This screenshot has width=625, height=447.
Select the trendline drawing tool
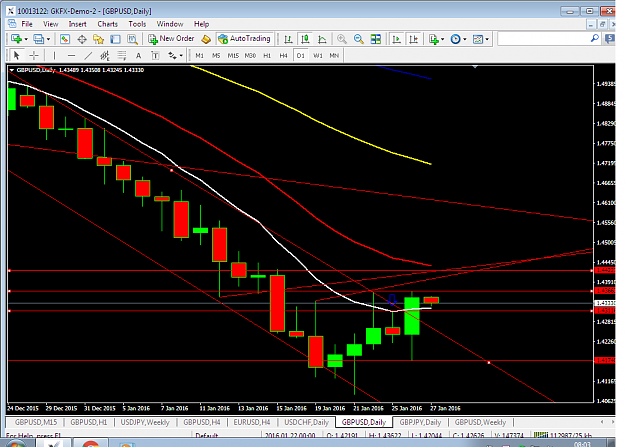(88, 55)
